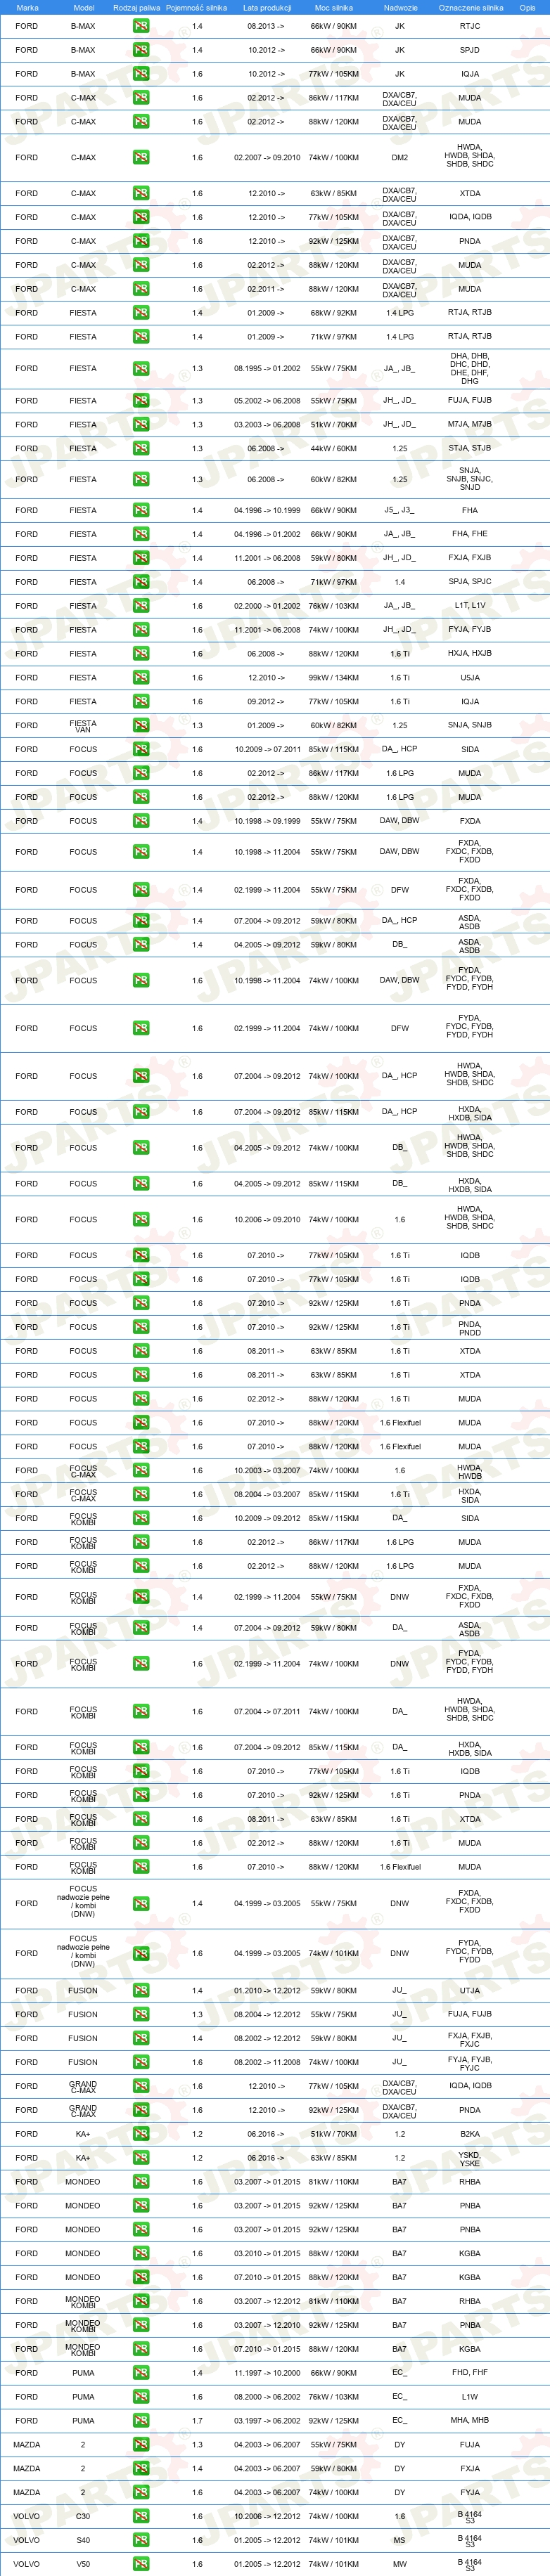Select the '1.7' engine capacity cell
The width and height of the screenshot is (550, 2576).
click(x=197, y=2422)
